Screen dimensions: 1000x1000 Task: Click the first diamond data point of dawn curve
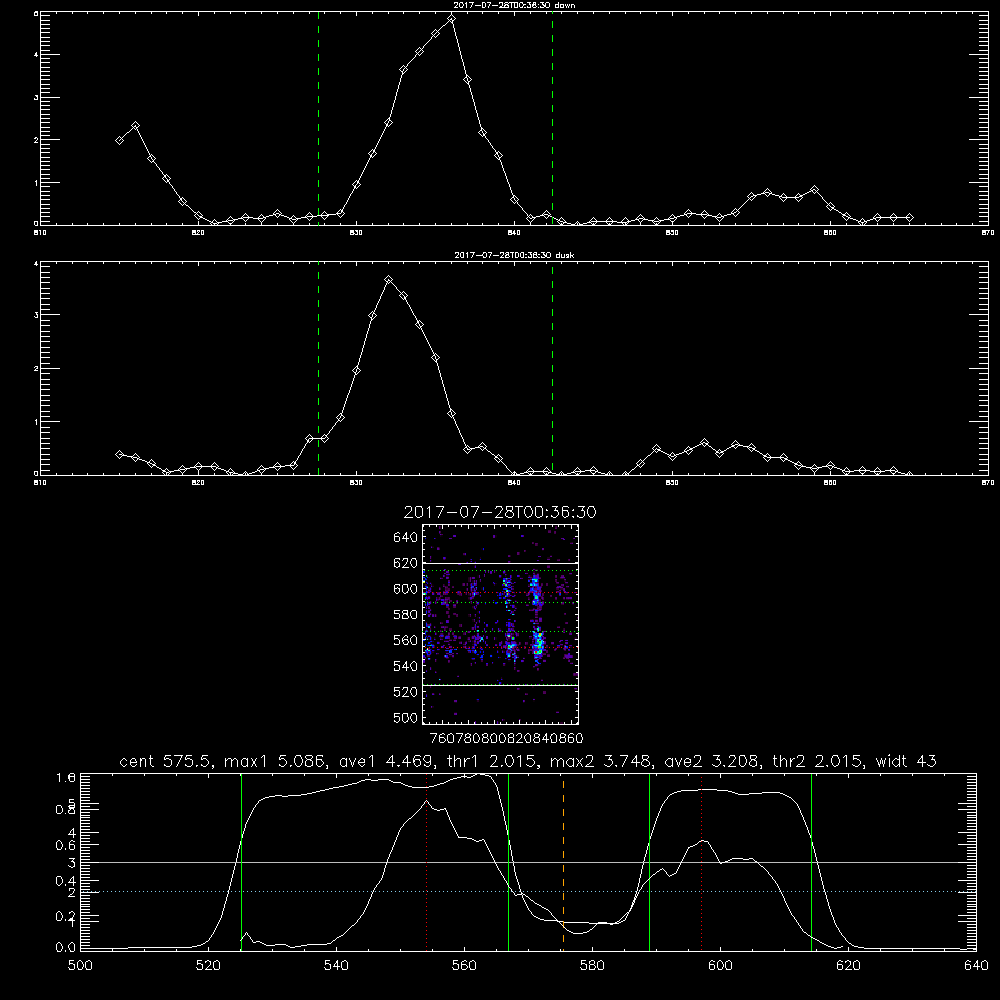(119, 140)
